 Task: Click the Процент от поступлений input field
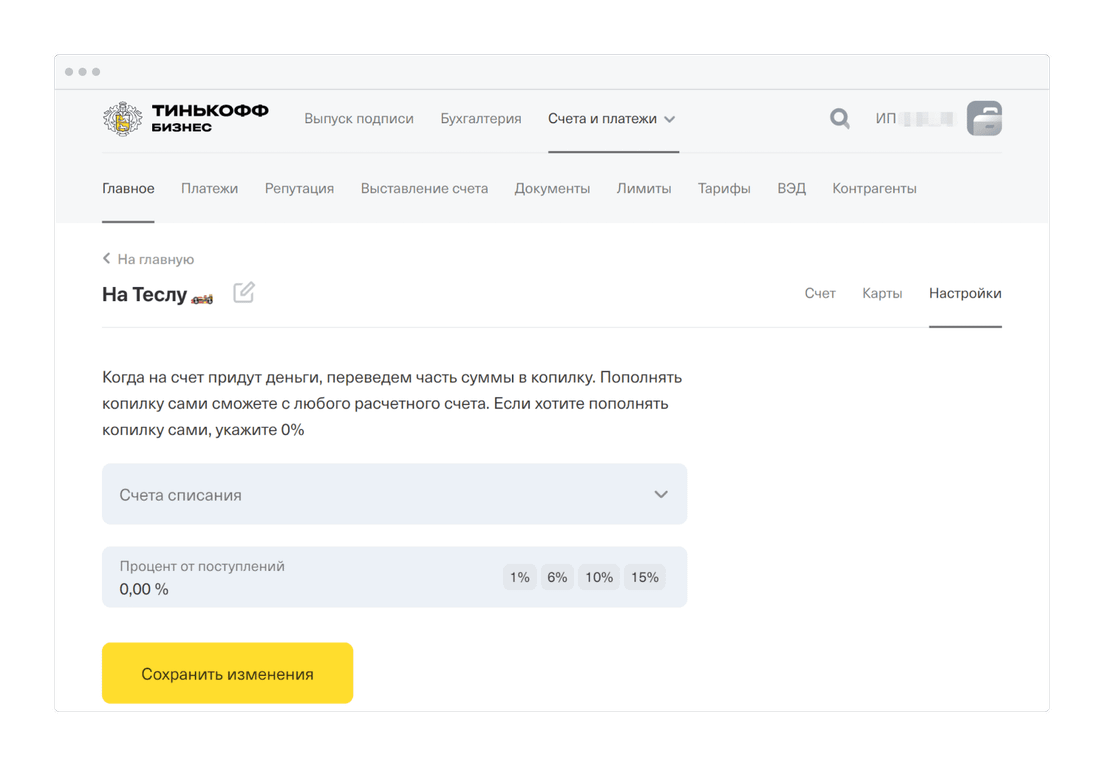click(394, 577)
